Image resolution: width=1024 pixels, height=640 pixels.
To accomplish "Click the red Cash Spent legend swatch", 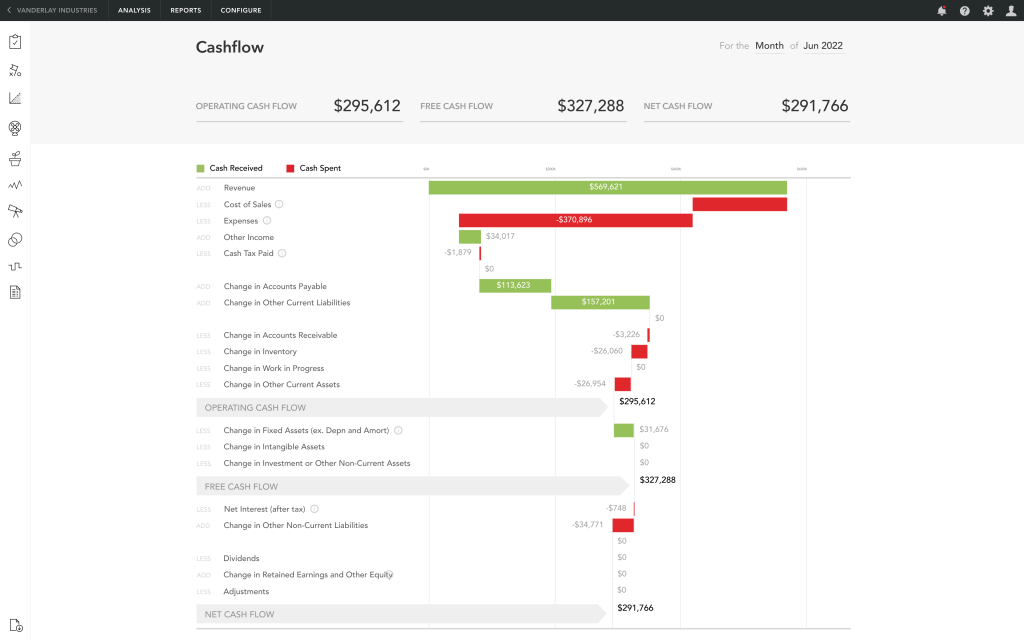I will tap(290, 168).
